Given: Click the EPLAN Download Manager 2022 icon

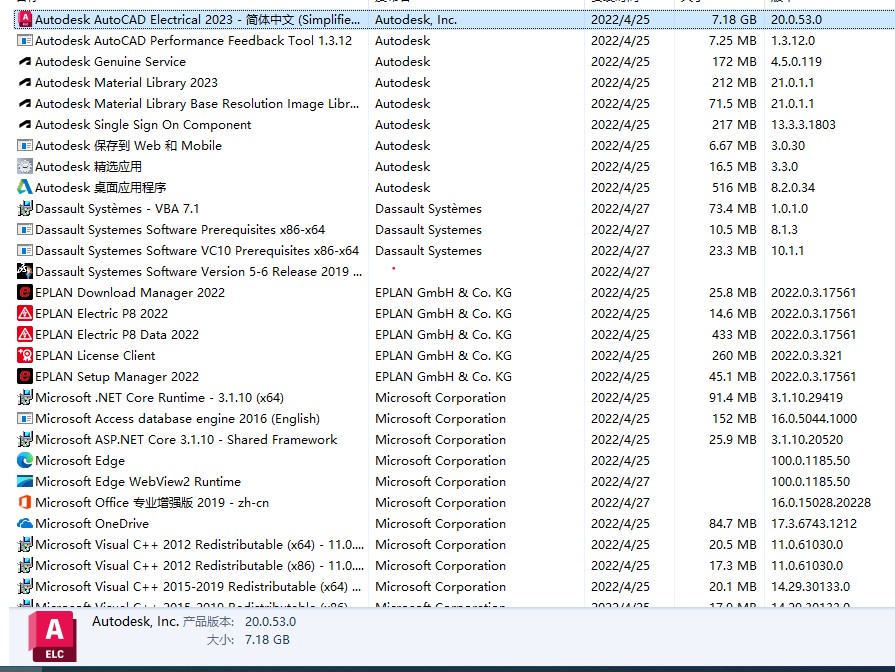Looking at the screenshot, I should coord(25,292).
